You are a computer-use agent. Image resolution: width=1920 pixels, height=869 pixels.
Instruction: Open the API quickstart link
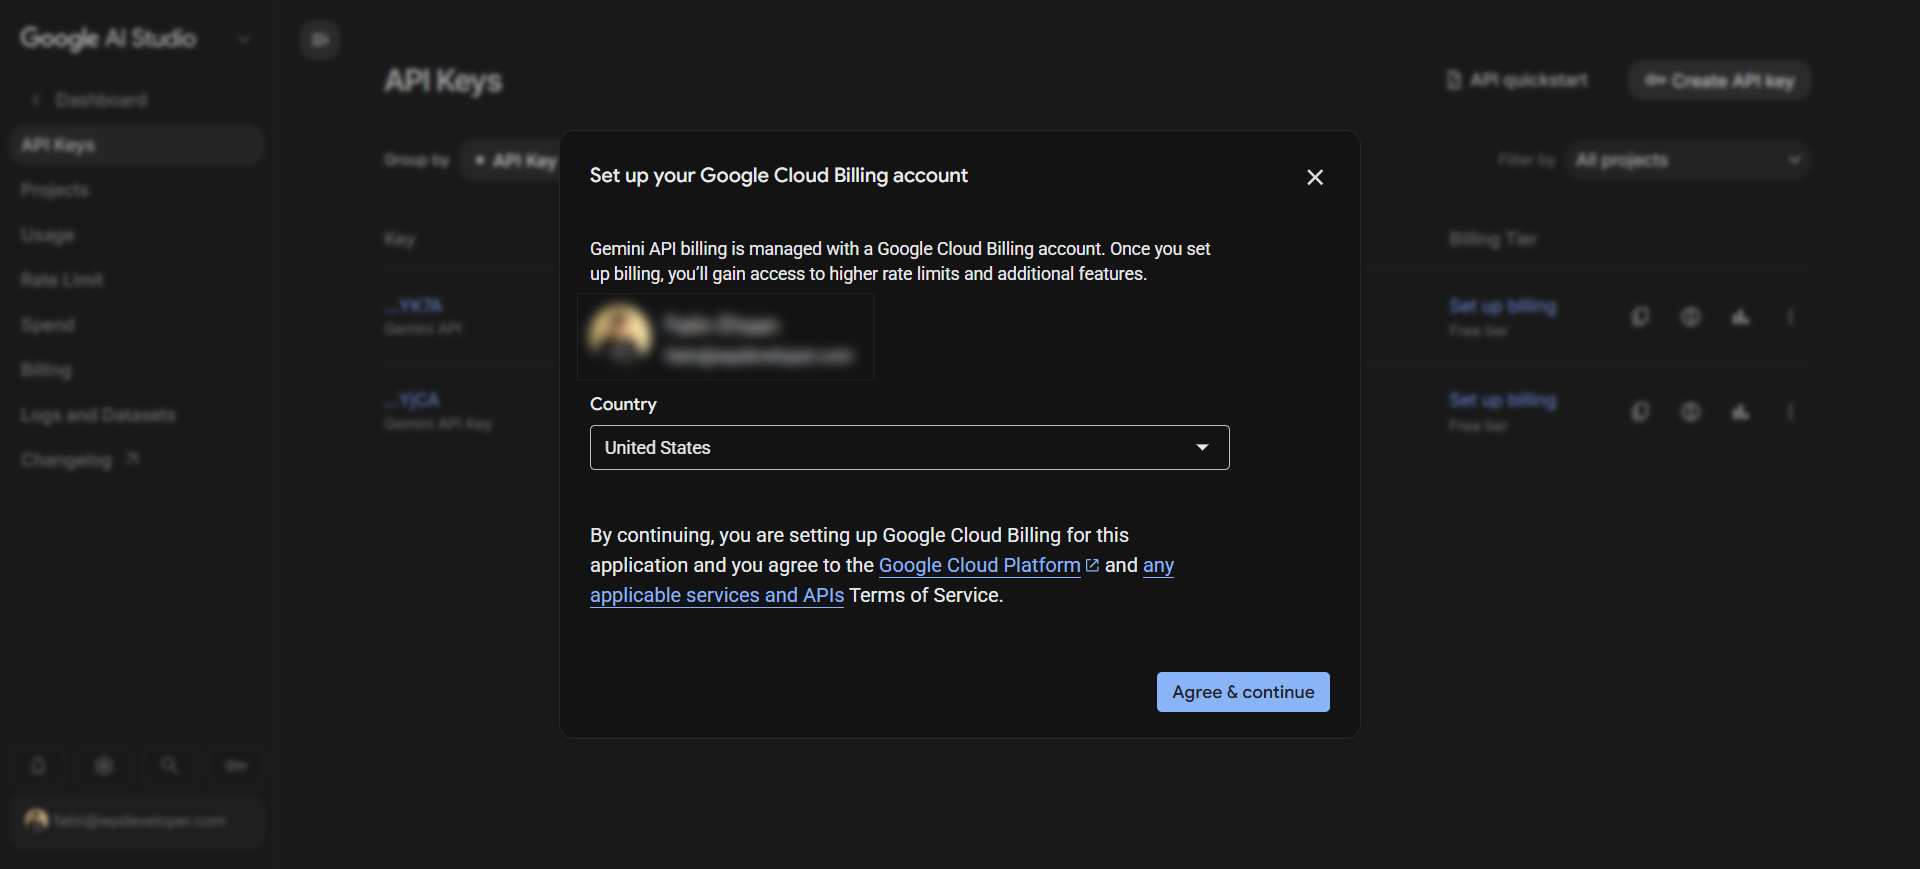(1517, 80)
